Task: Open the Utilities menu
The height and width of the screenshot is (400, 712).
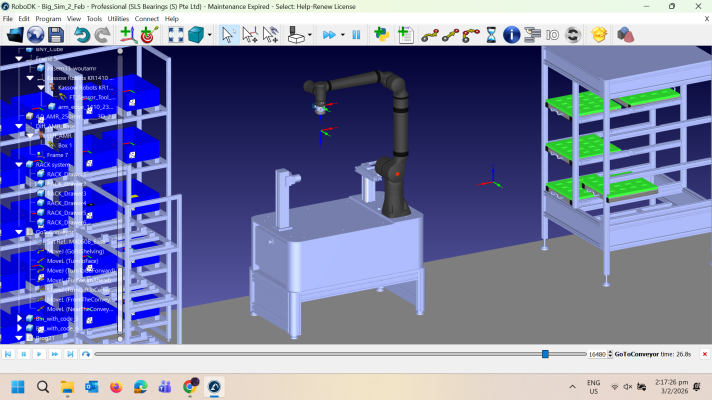Action: point(118,18)
